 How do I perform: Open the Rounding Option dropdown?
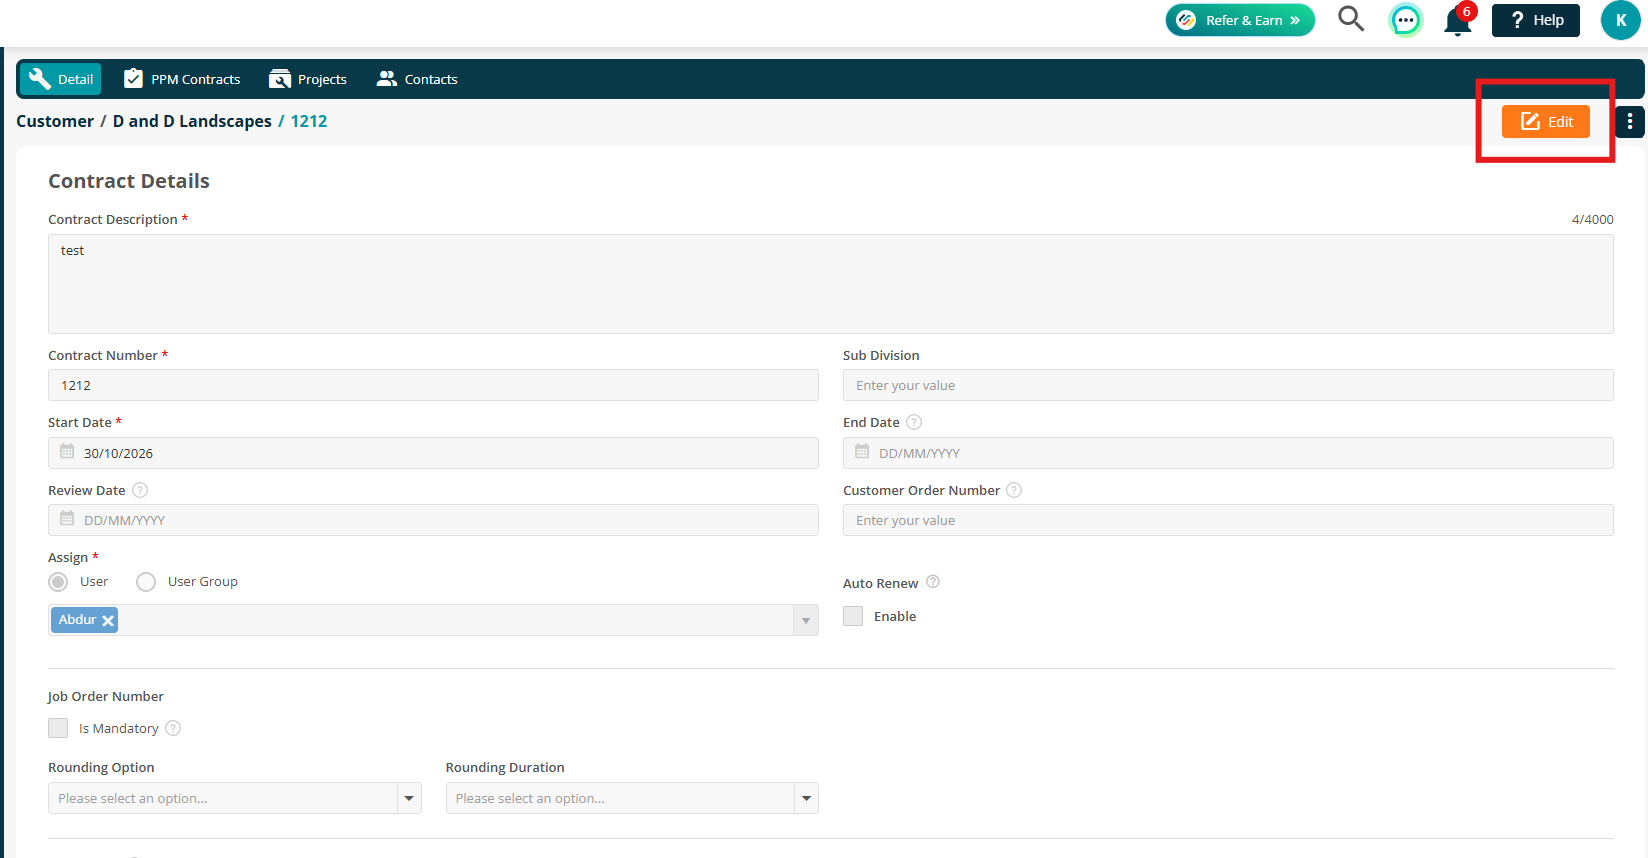(x=235, y=798)
